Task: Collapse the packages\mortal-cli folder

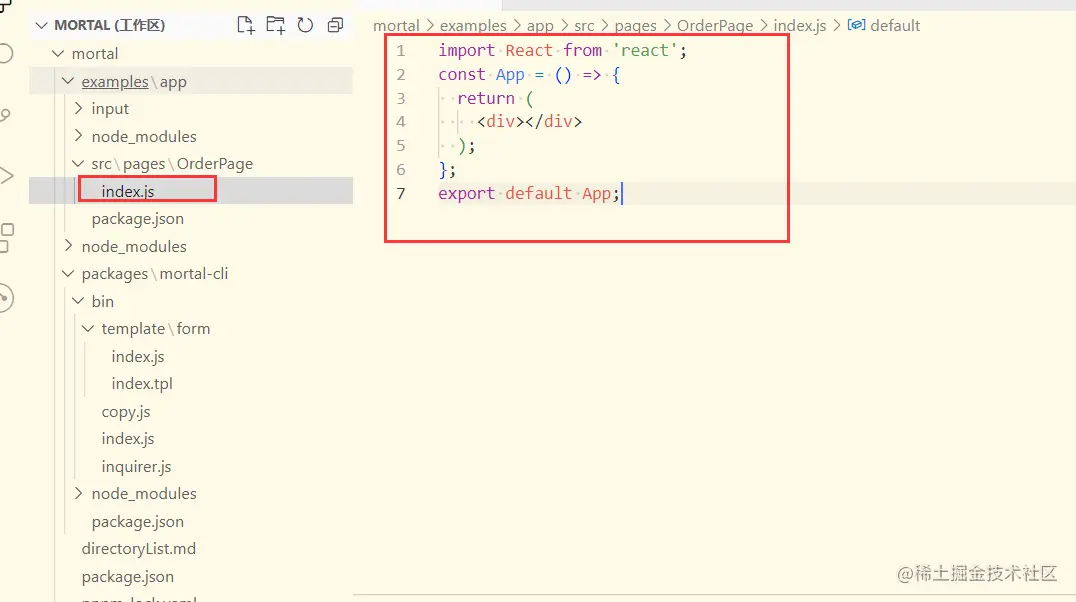Action: [x=68, y=273]
